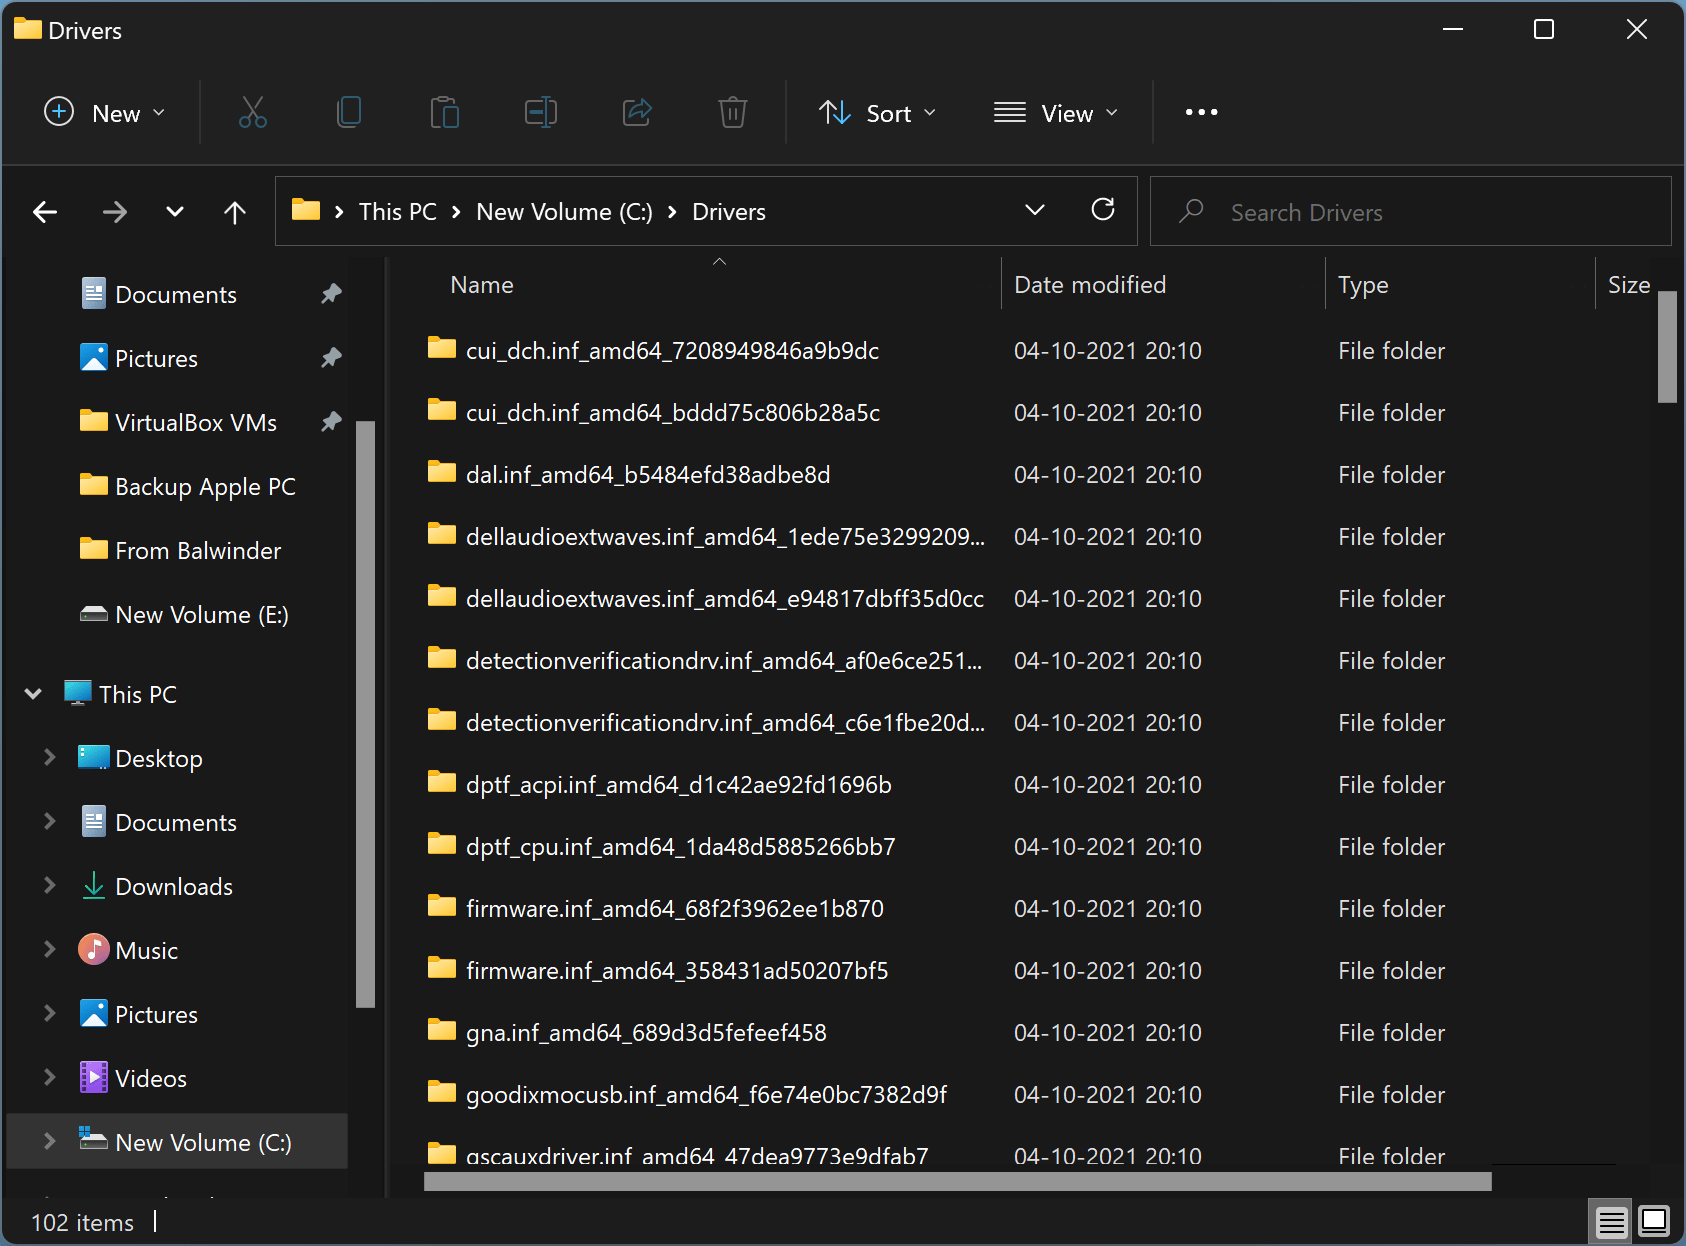
Task: Click the Paste icon
Action: [x=444, y=112]
